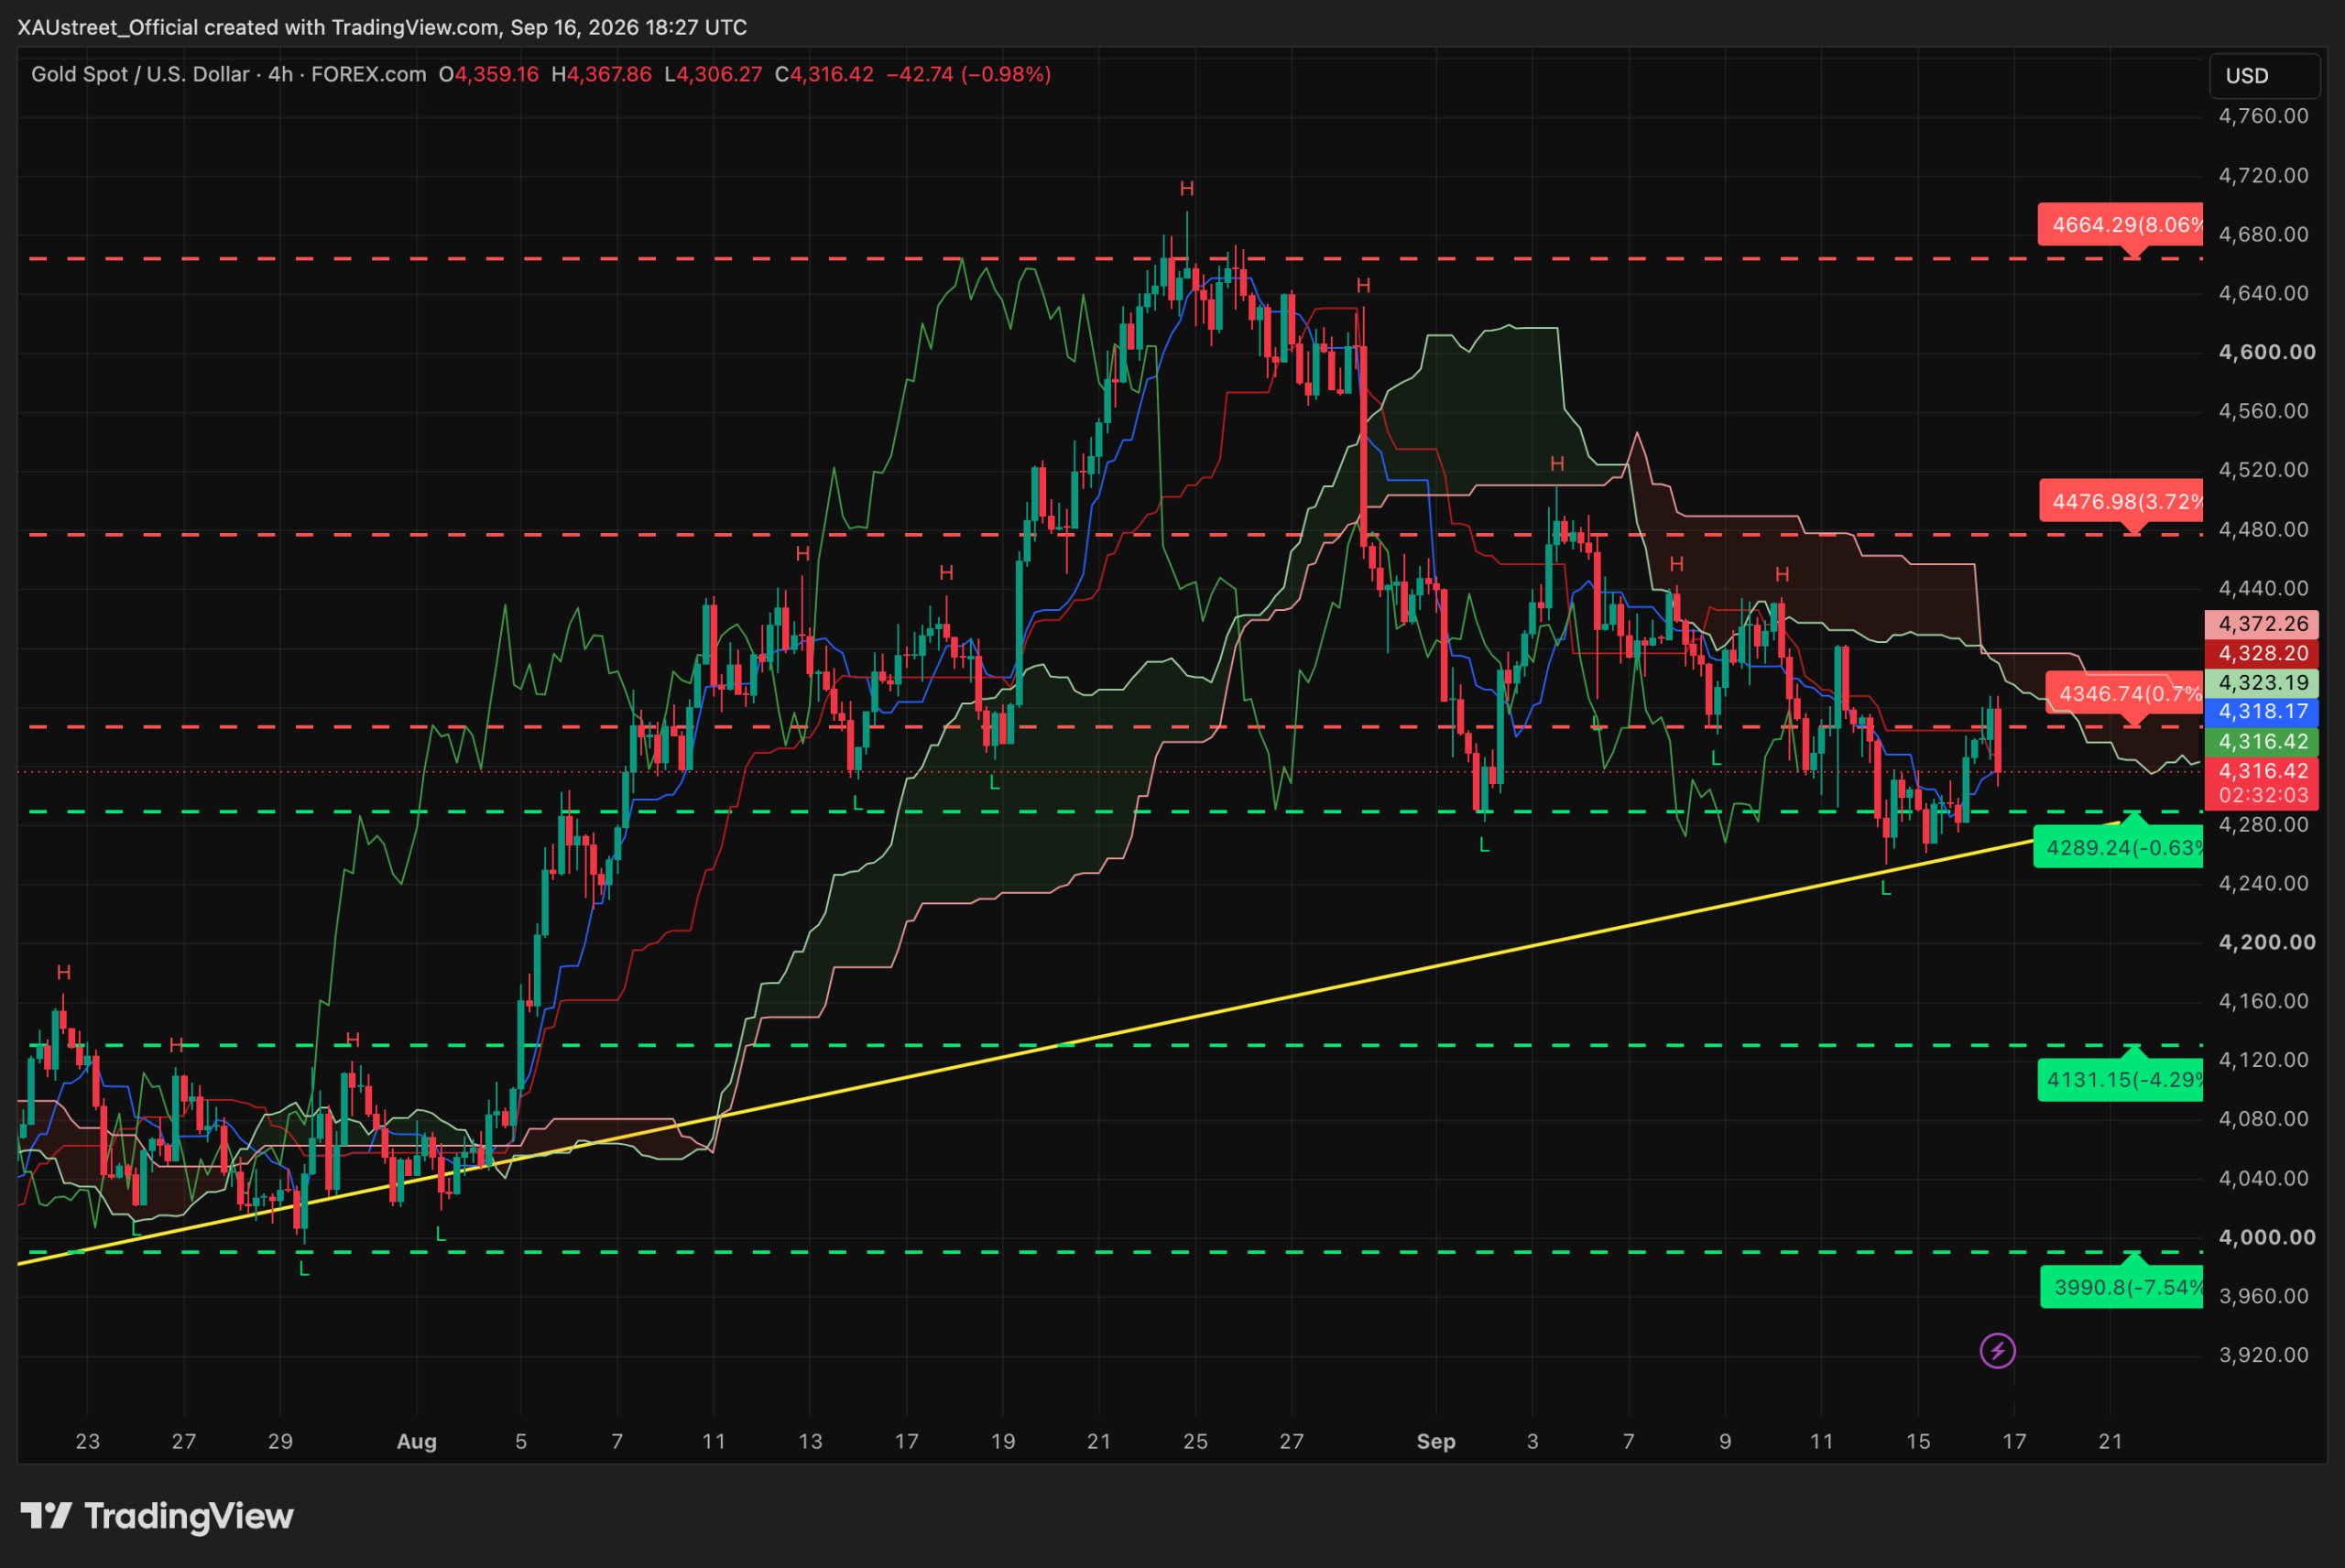Click the bar countdown 02:32:03 label
The height and width of the screenshot is (1568, 2345).
2263,795
